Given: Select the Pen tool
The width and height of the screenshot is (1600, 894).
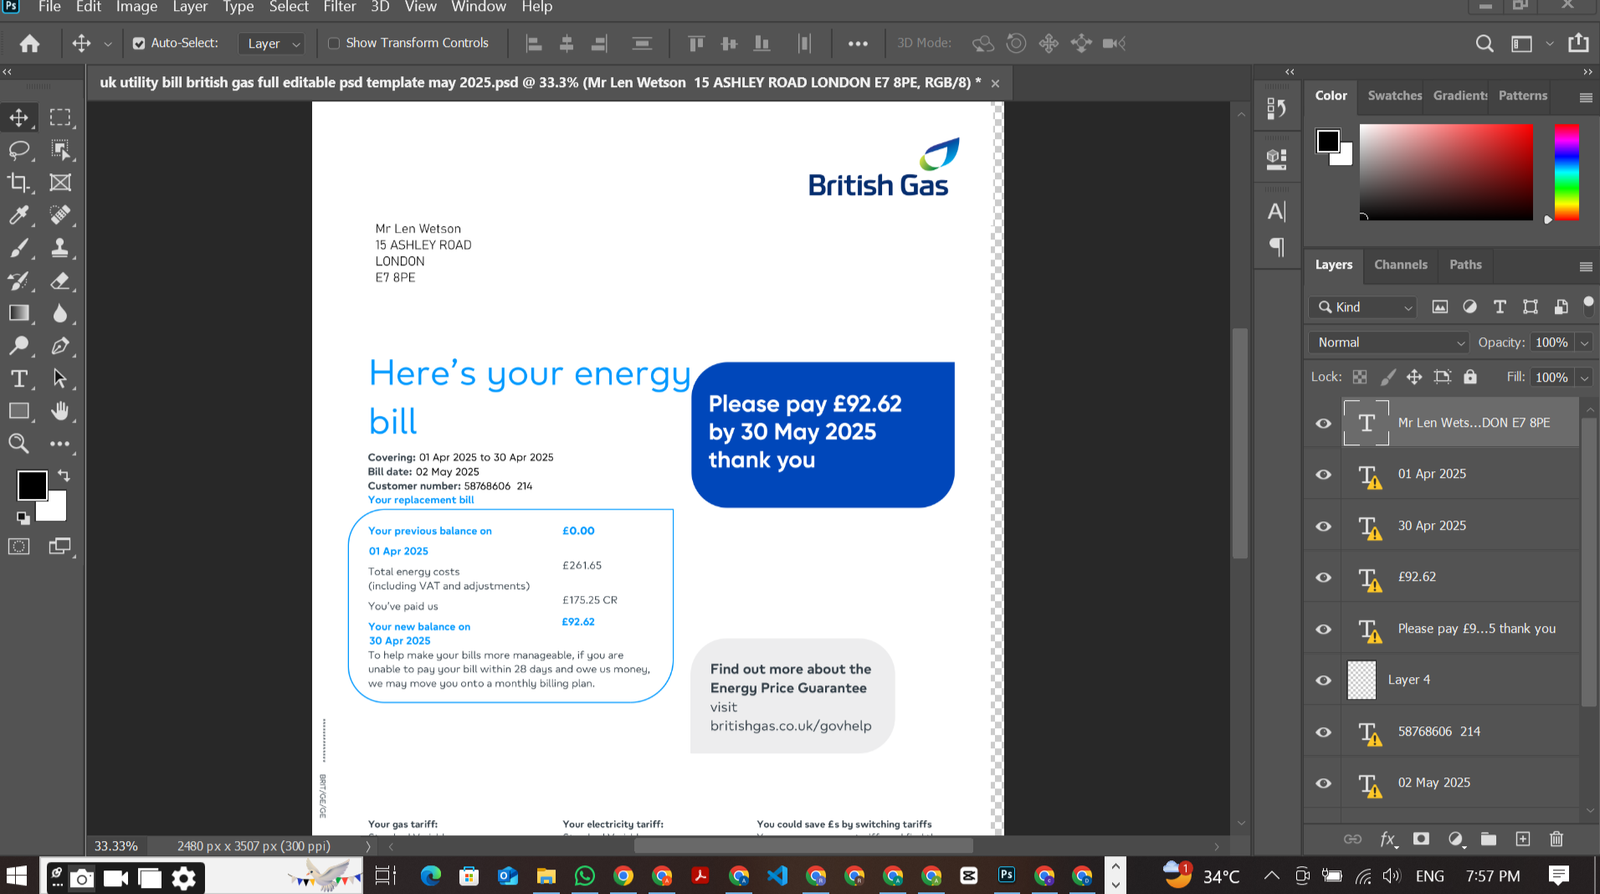Looking at the screenshot, I should [60, 346].
